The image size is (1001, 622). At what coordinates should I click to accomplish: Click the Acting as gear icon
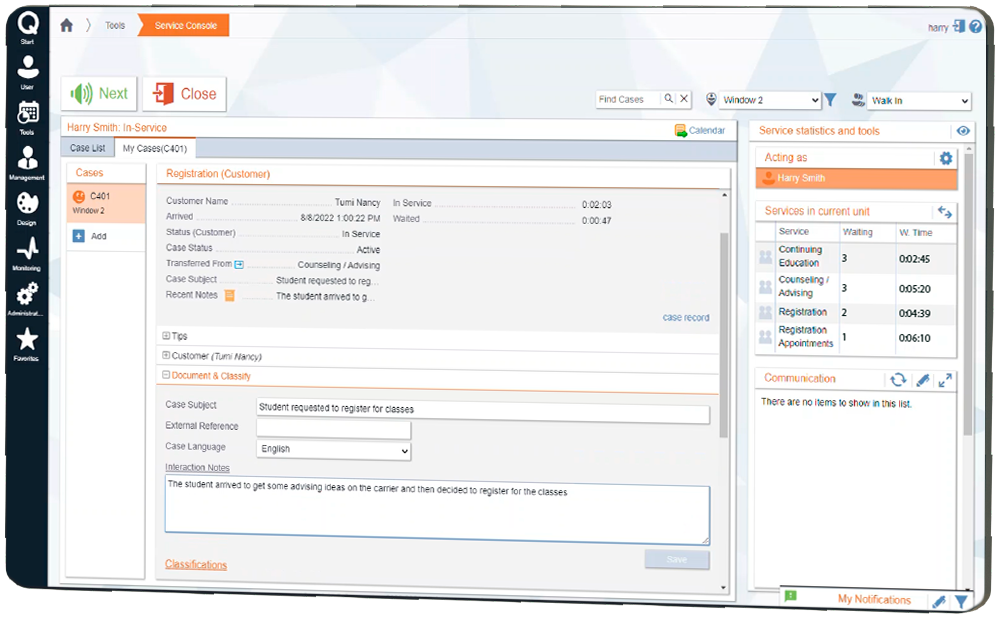click(x=945, y=158)
